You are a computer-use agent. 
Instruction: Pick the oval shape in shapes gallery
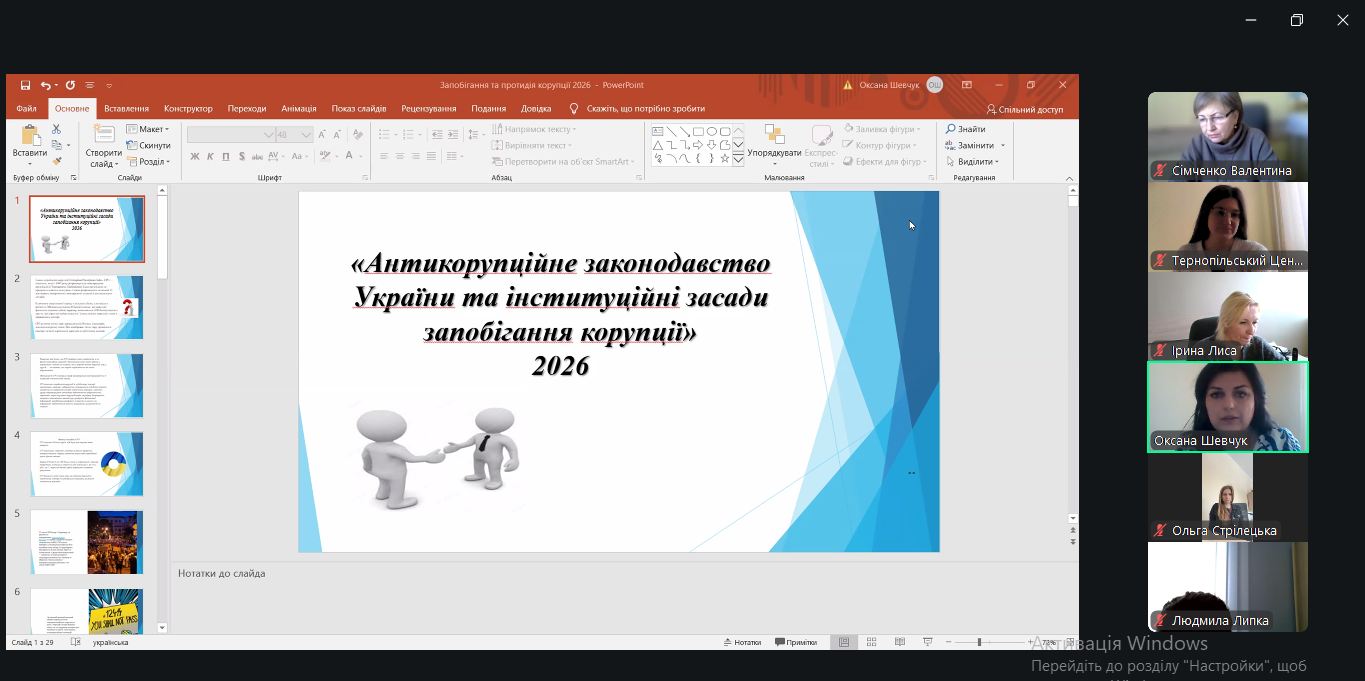[711, 131]
